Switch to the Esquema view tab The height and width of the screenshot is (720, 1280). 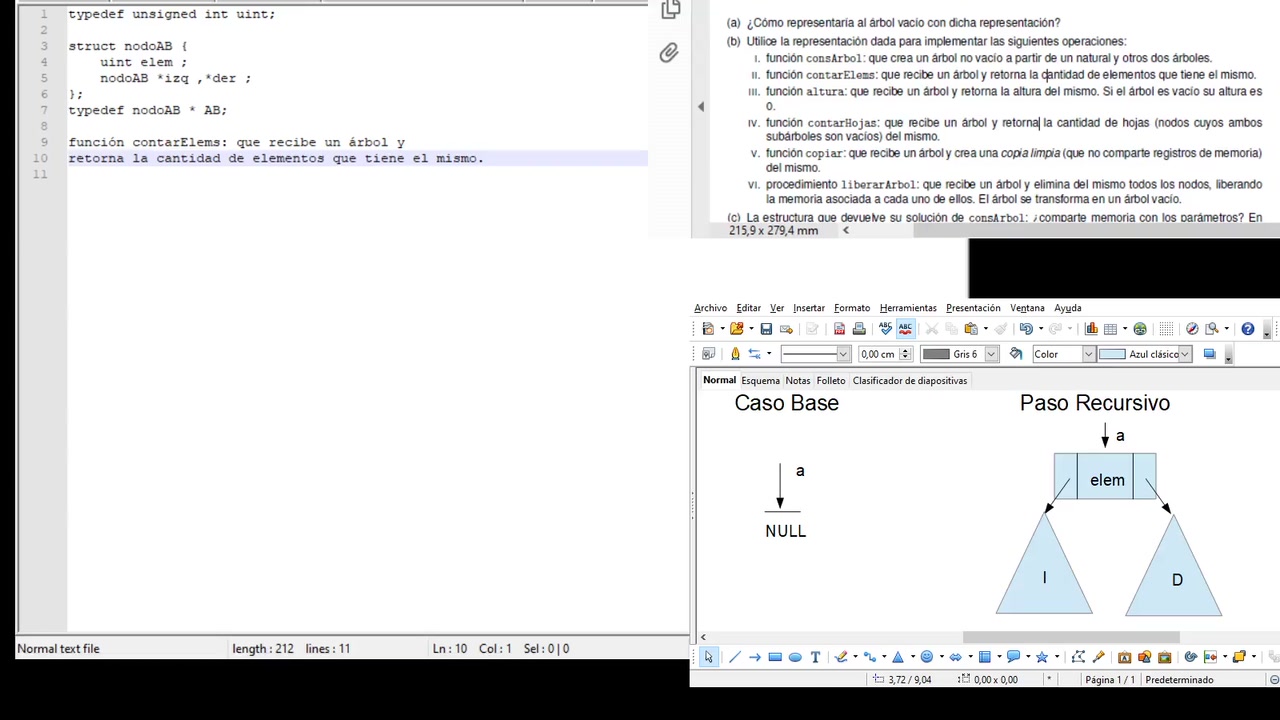(760, 381)
